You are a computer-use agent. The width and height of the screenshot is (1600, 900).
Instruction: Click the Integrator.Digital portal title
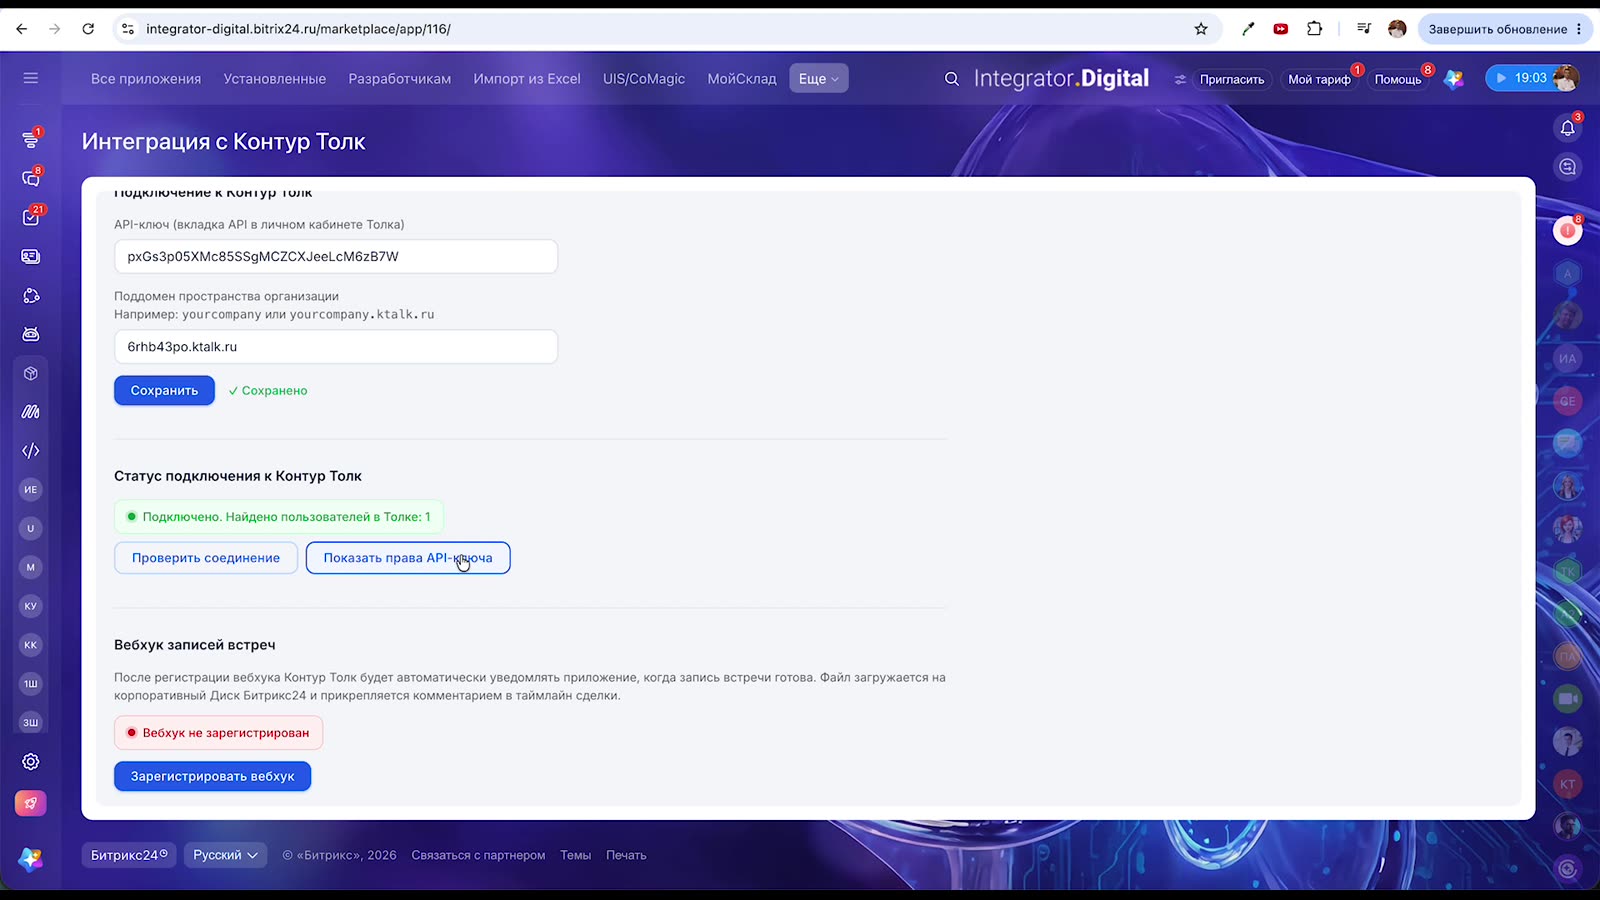click(1061, 79)
